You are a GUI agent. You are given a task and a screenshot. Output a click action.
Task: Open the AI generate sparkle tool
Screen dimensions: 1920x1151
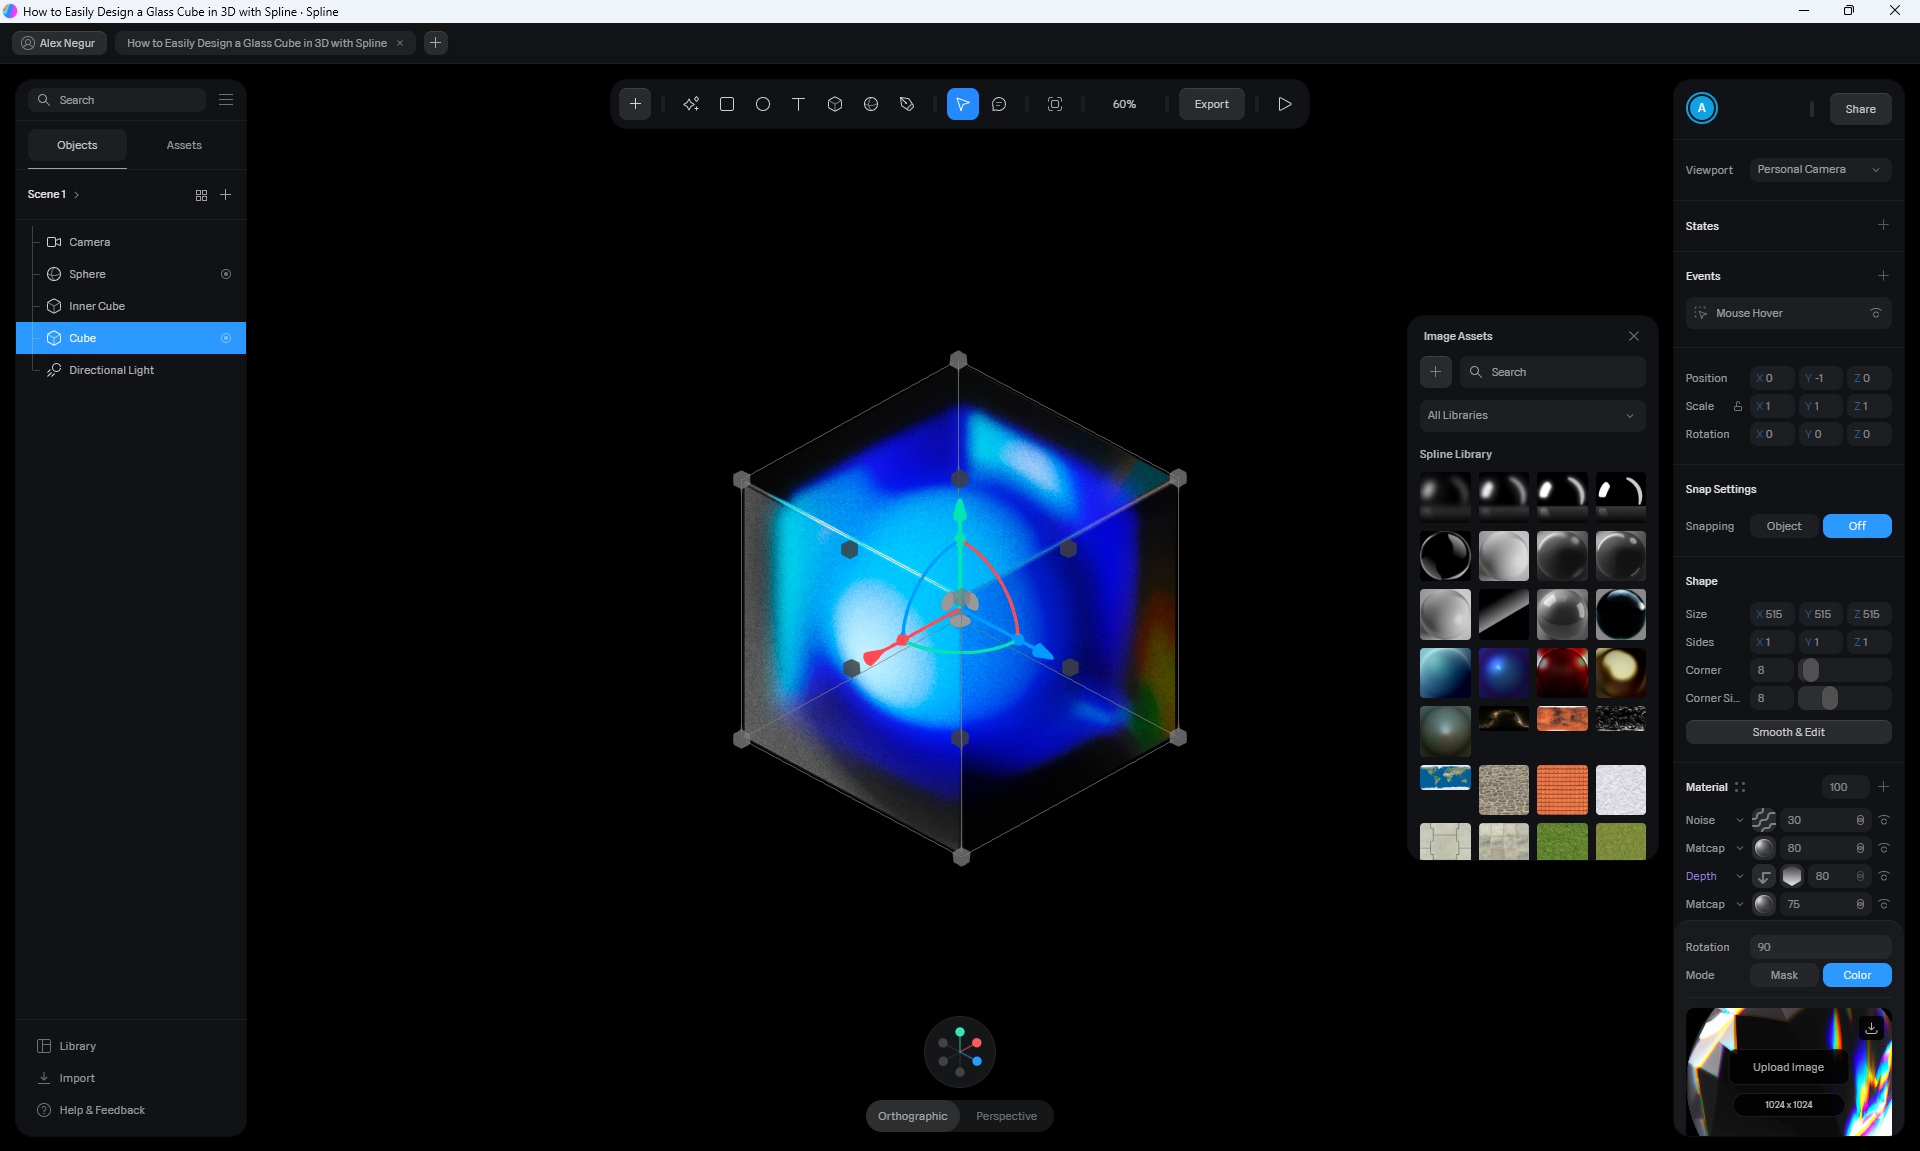[691, 104]
